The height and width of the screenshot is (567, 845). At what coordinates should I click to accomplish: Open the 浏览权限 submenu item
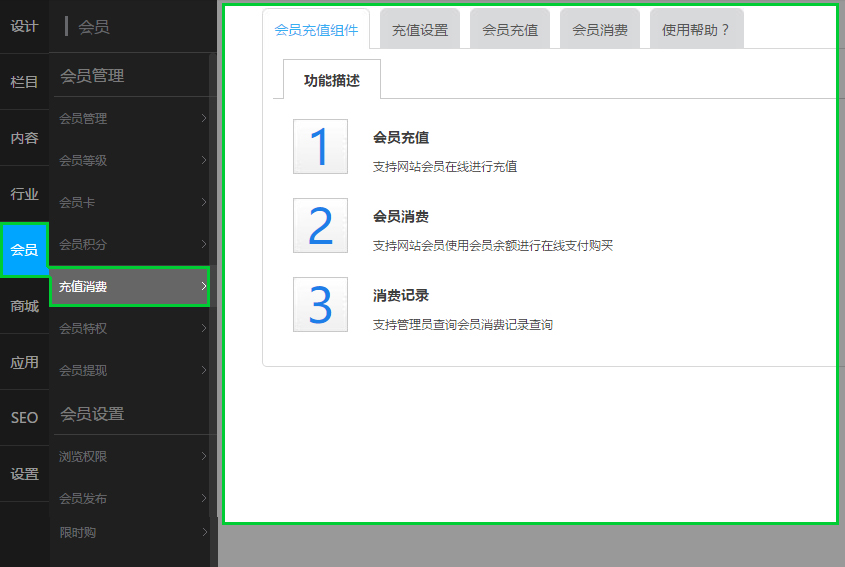[x=130, y=457]
